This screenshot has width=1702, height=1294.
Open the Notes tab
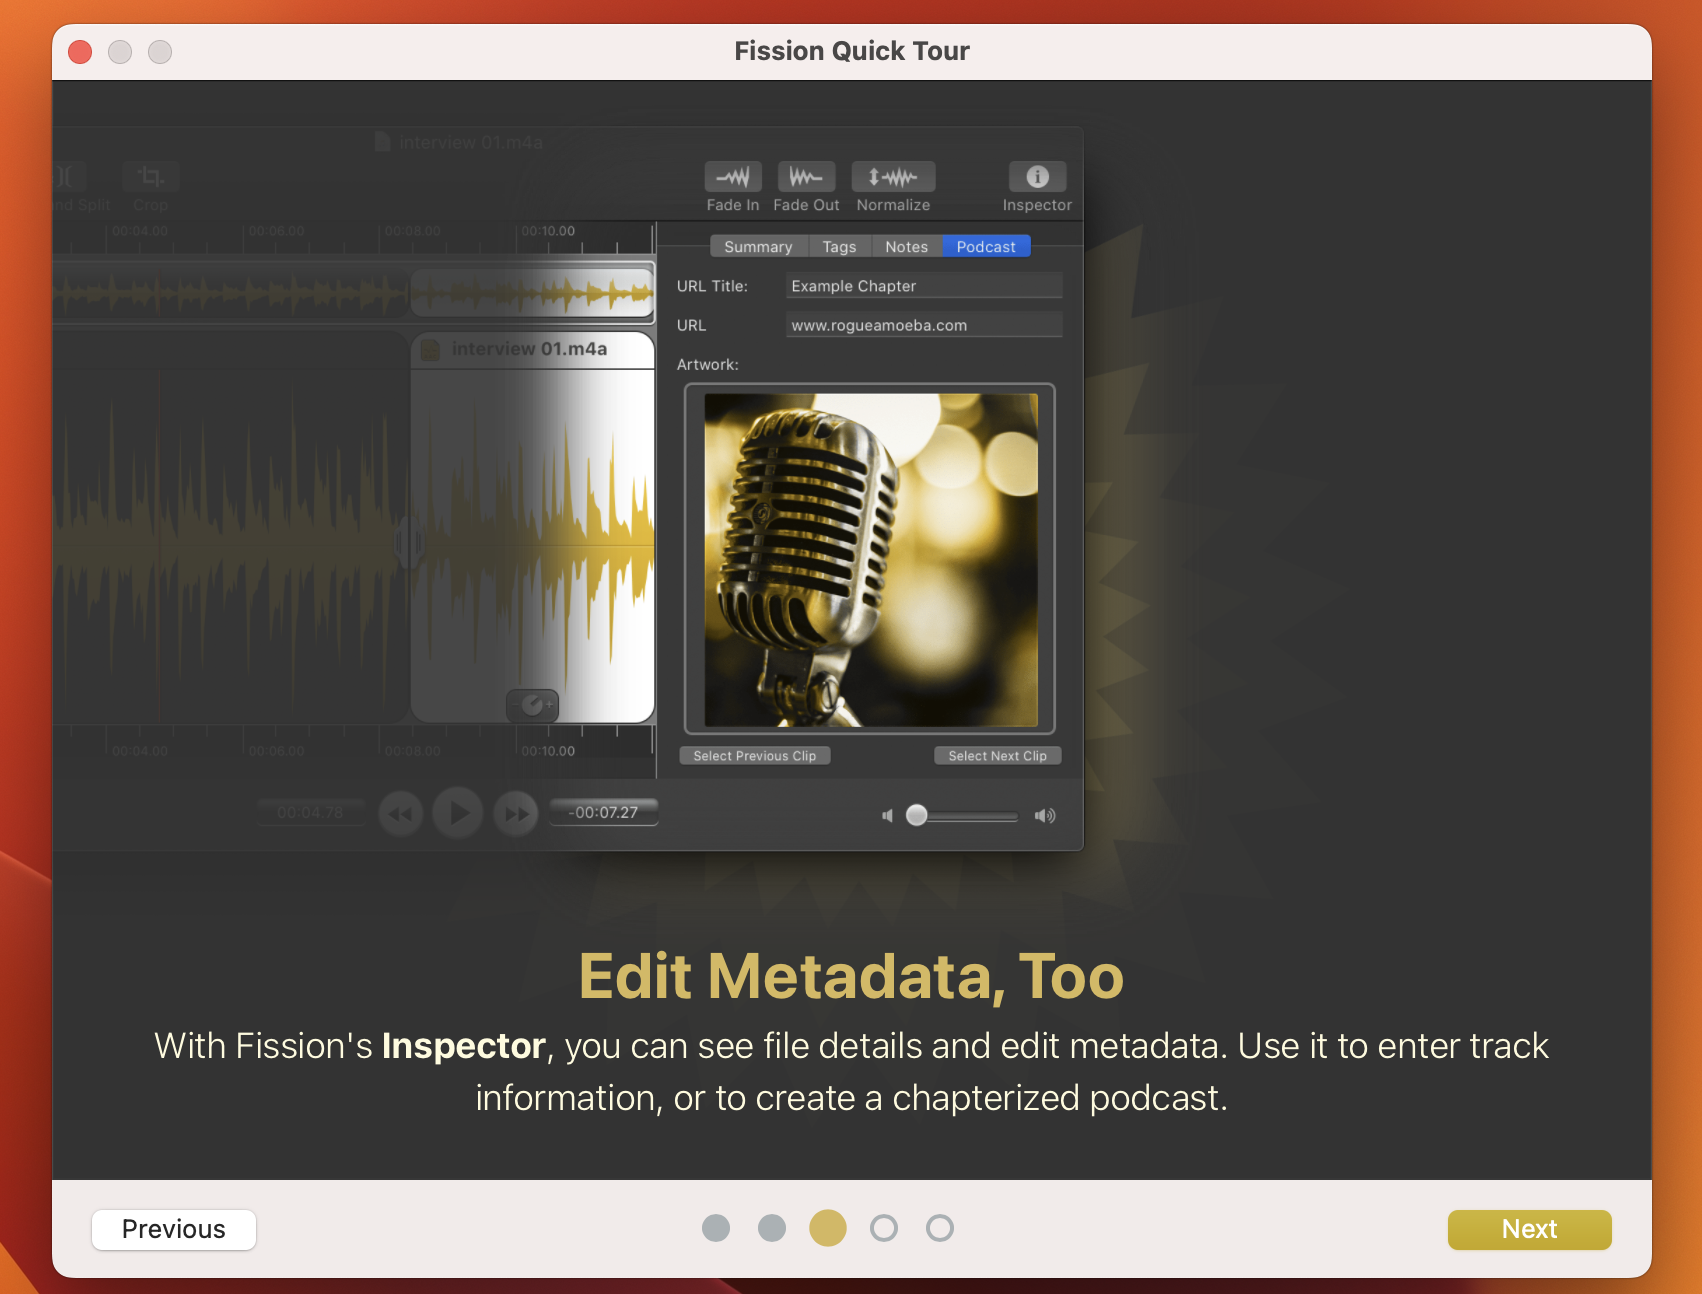906,247
